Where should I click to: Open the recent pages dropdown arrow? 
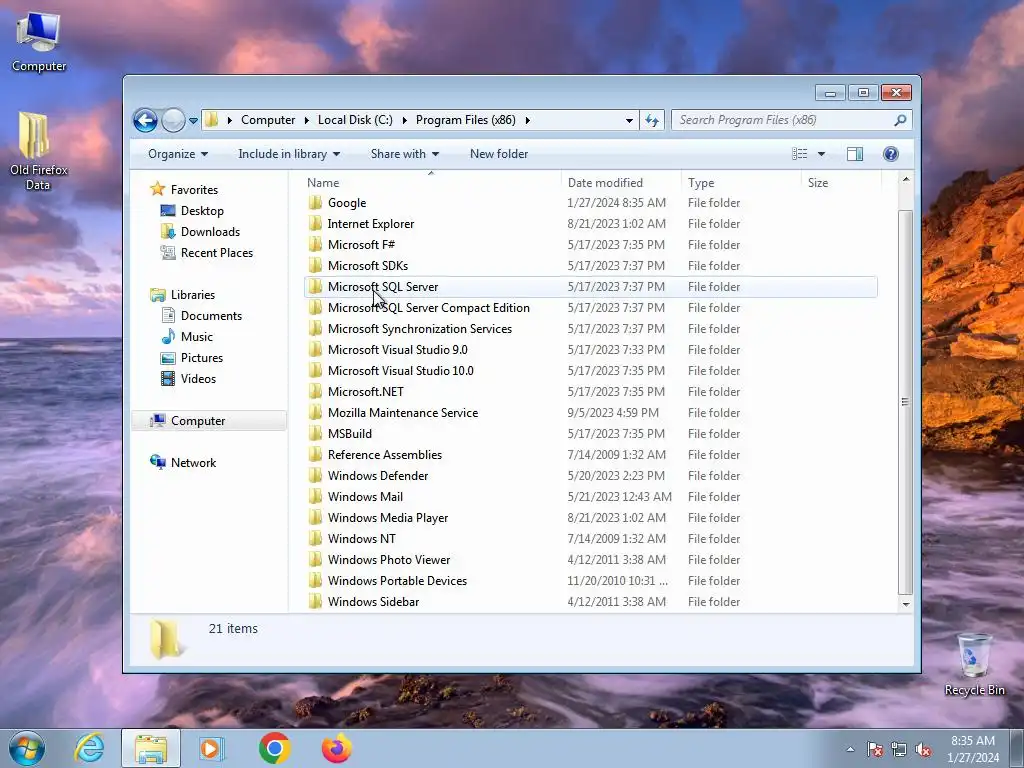coord(193,121)
